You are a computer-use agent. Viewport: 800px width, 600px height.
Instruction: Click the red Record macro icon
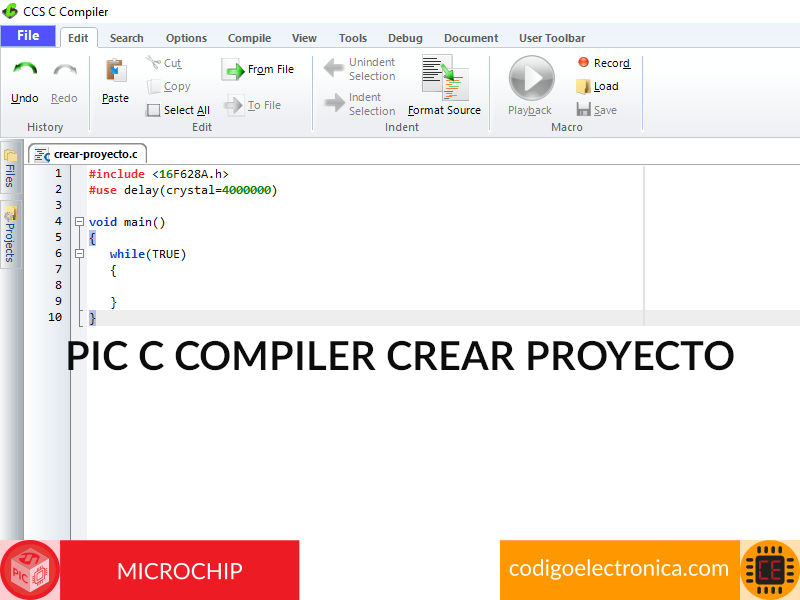pos(583,62)
